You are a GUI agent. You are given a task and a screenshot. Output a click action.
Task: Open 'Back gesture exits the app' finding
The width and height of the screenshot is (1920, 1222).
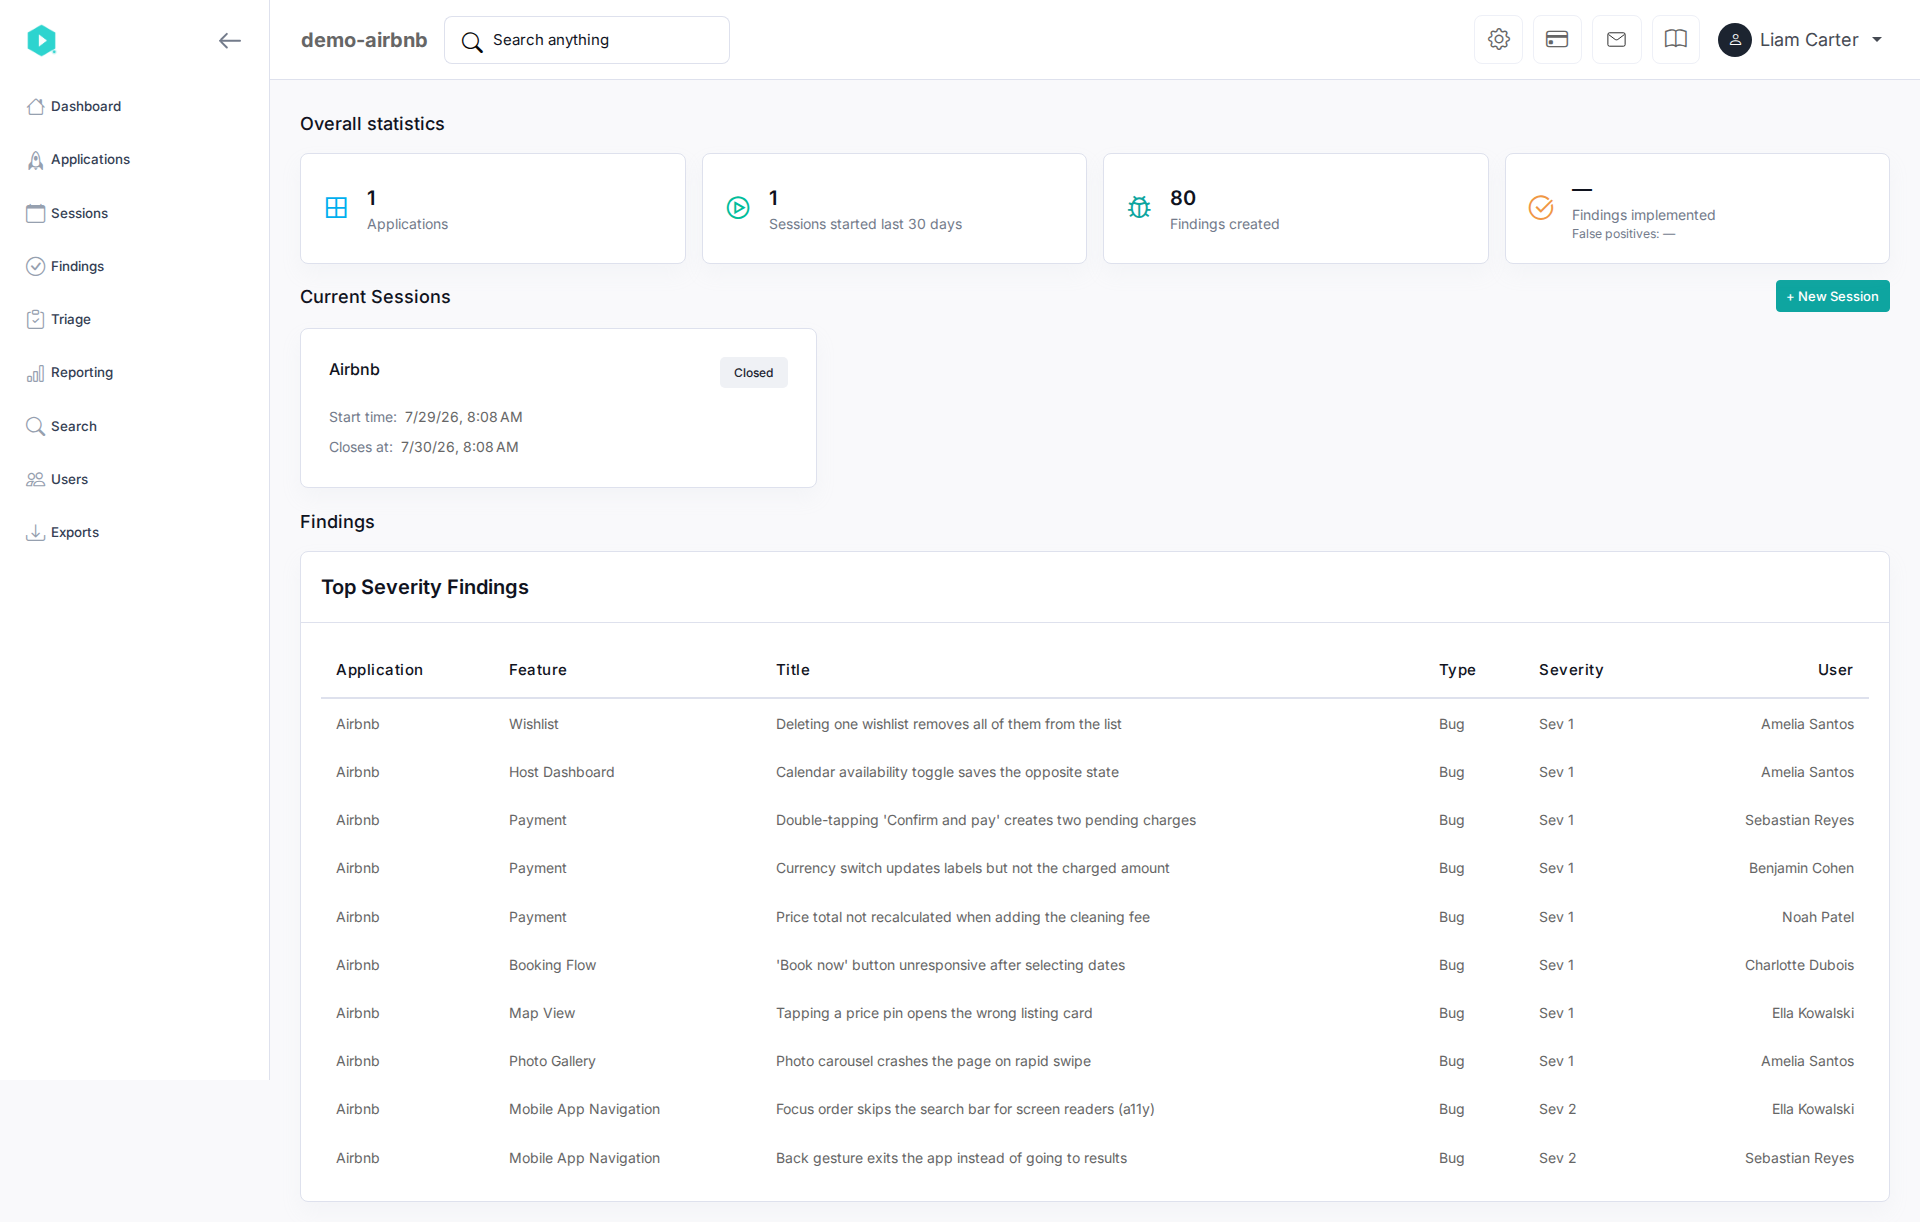1095,1158
